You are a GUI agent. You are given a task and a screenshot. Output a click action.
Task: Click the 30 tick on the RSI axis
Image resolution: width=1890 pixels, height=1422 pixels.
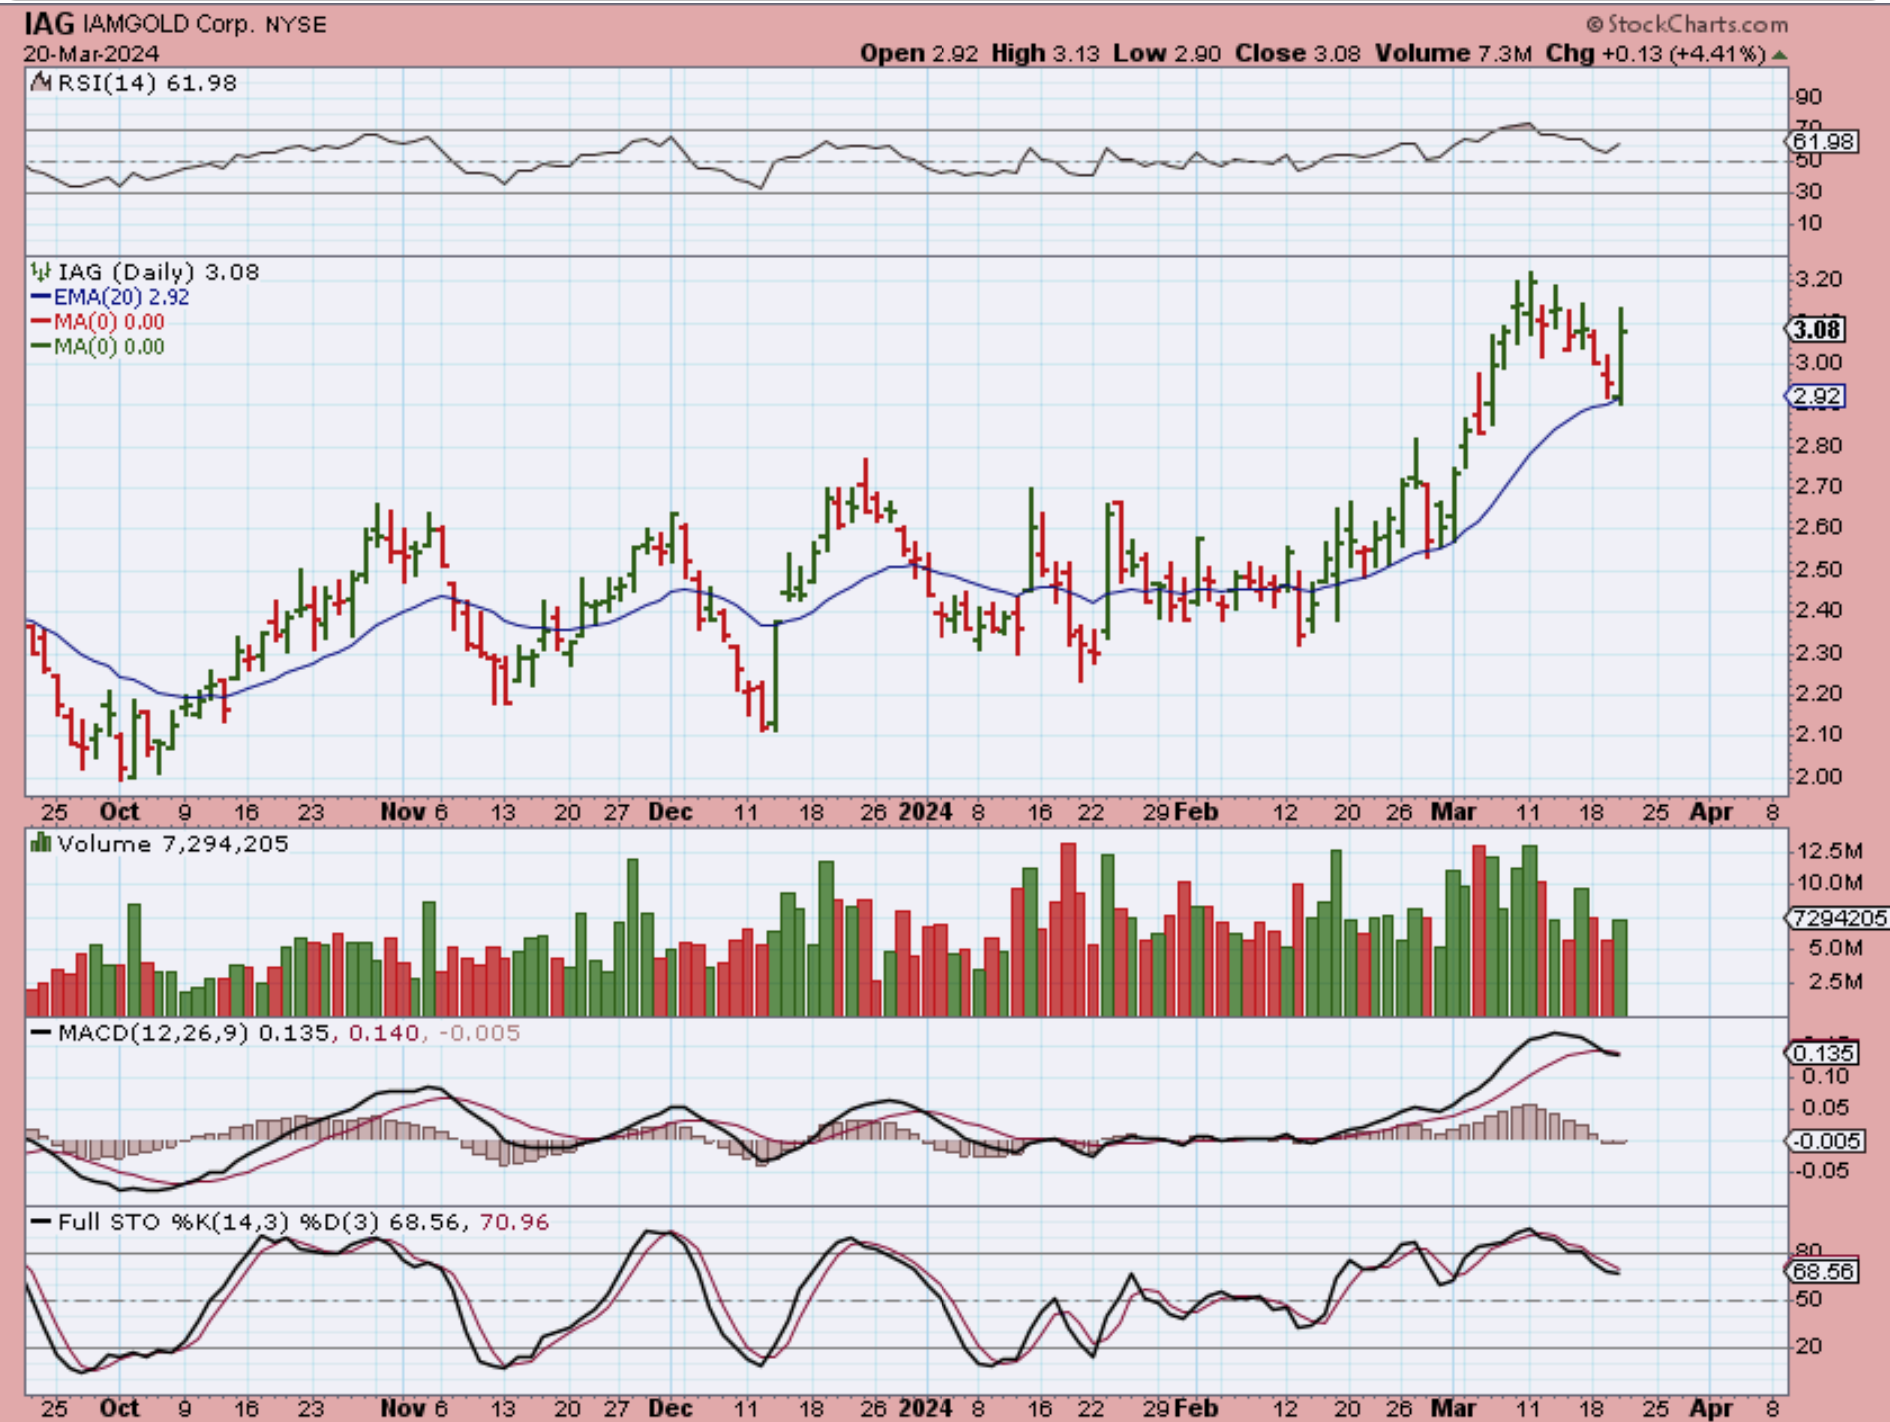[x=1809, y=191]
